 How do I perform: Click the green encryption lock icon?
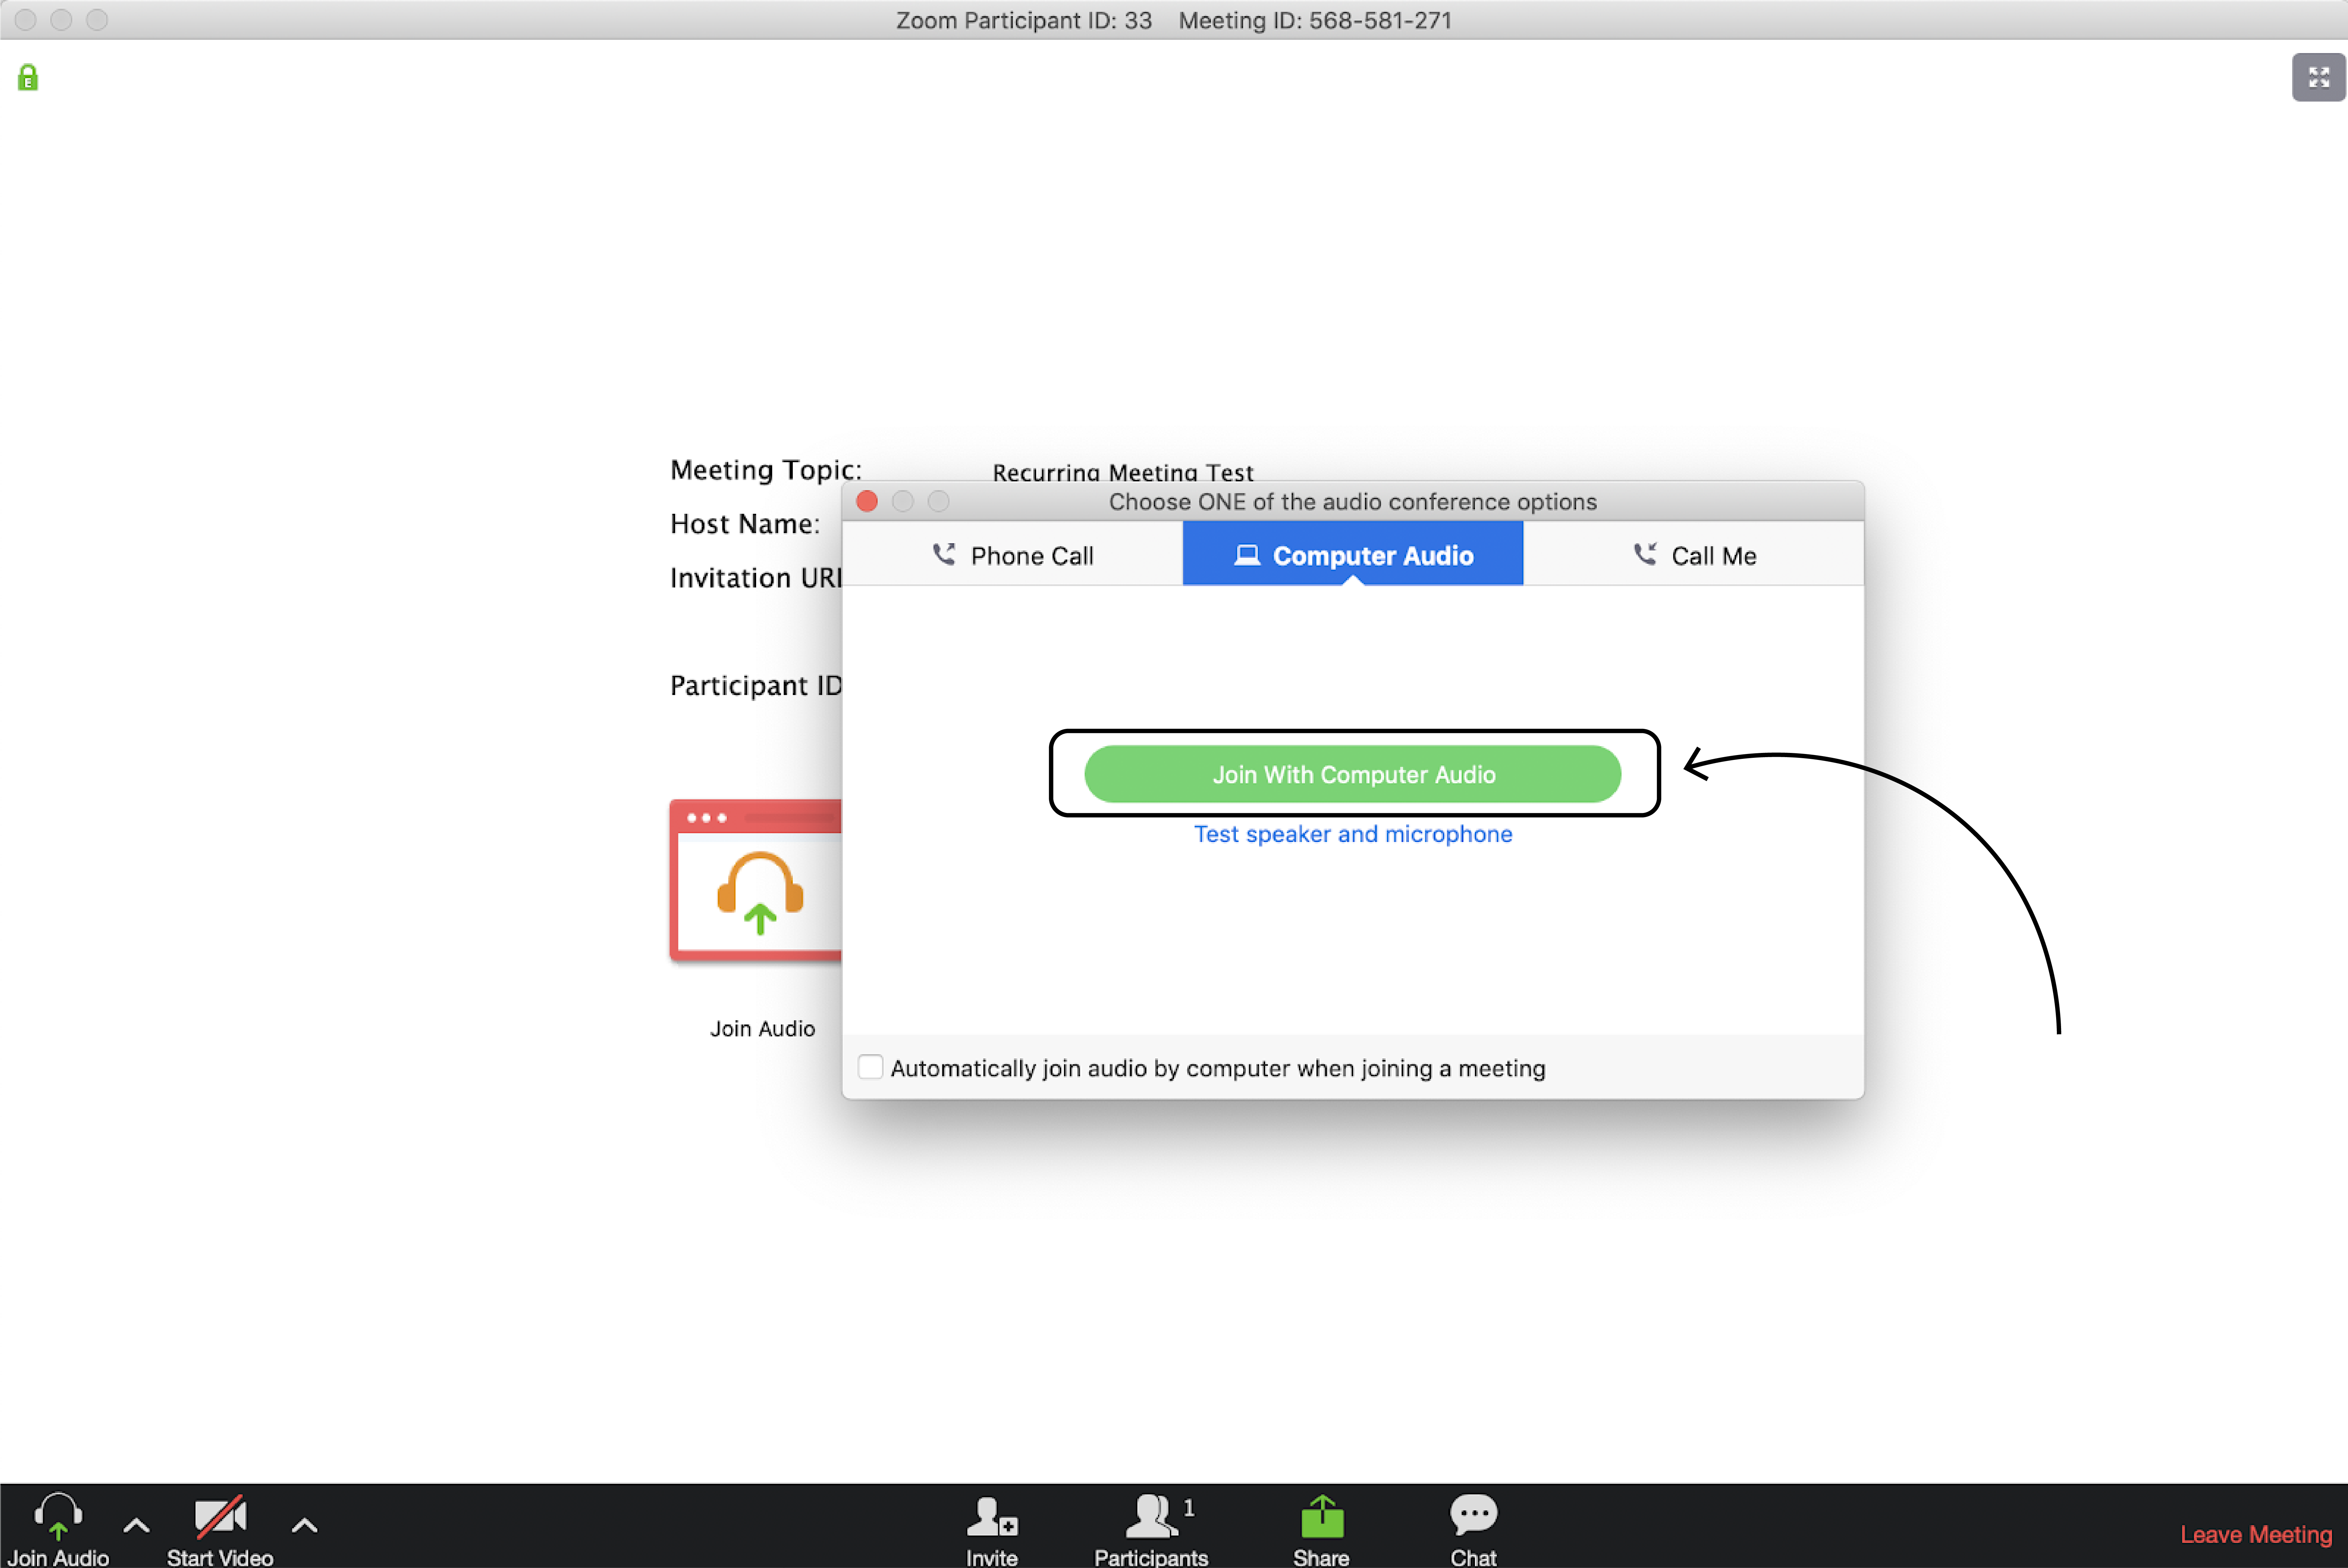28,78
